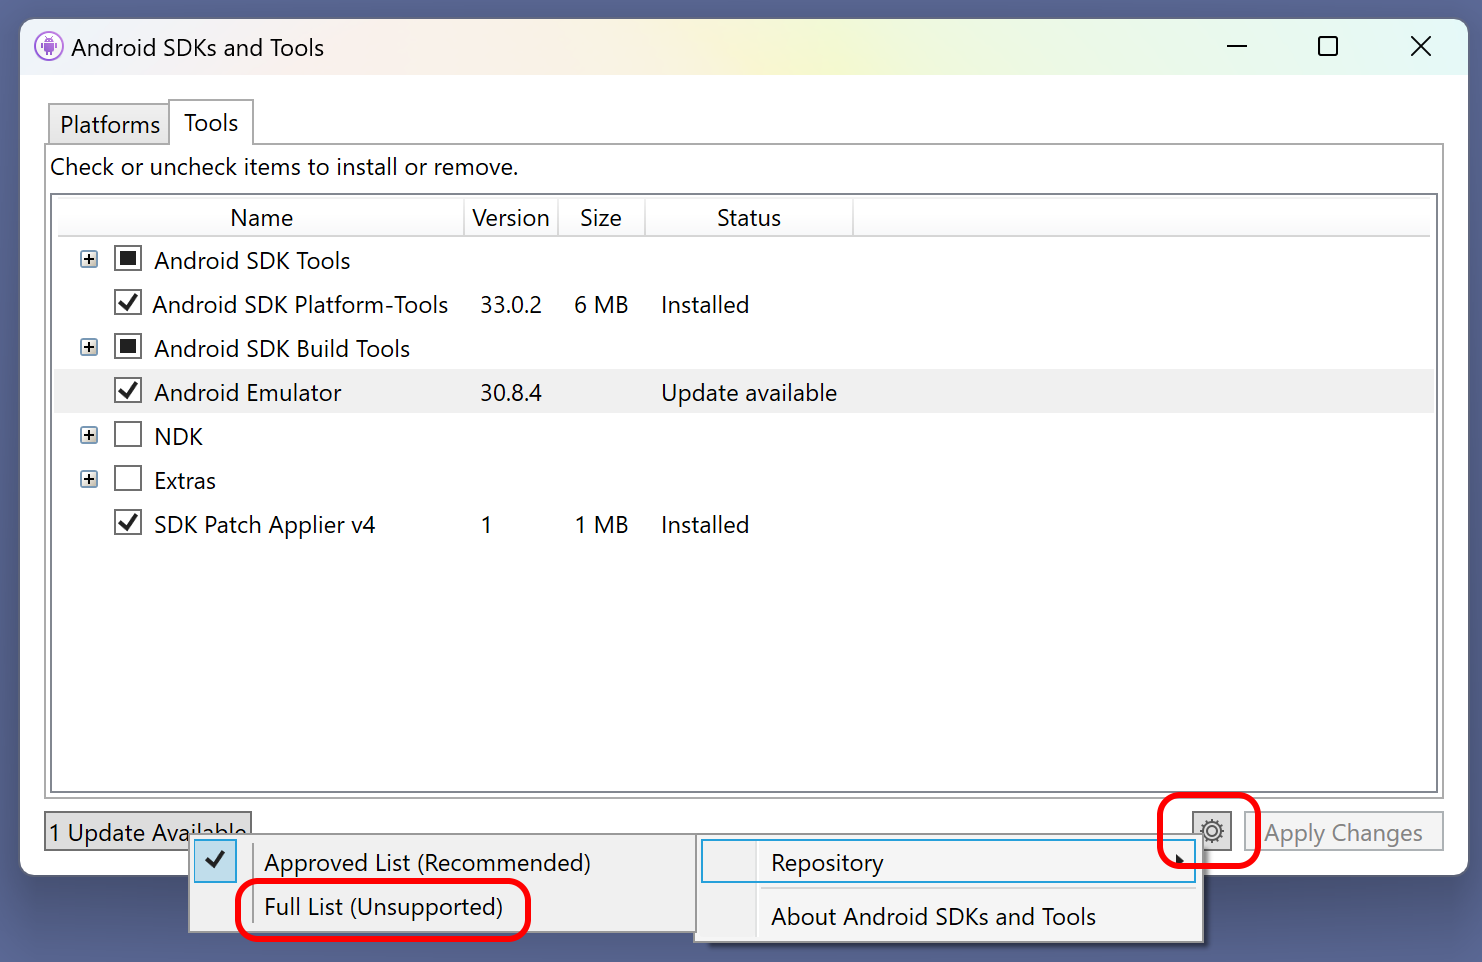Image resolution: width=1482 pixels, height=962 pixels.
Task: Check the NDK checkbox
Action: pyautogui.click(x=128, y=435)
